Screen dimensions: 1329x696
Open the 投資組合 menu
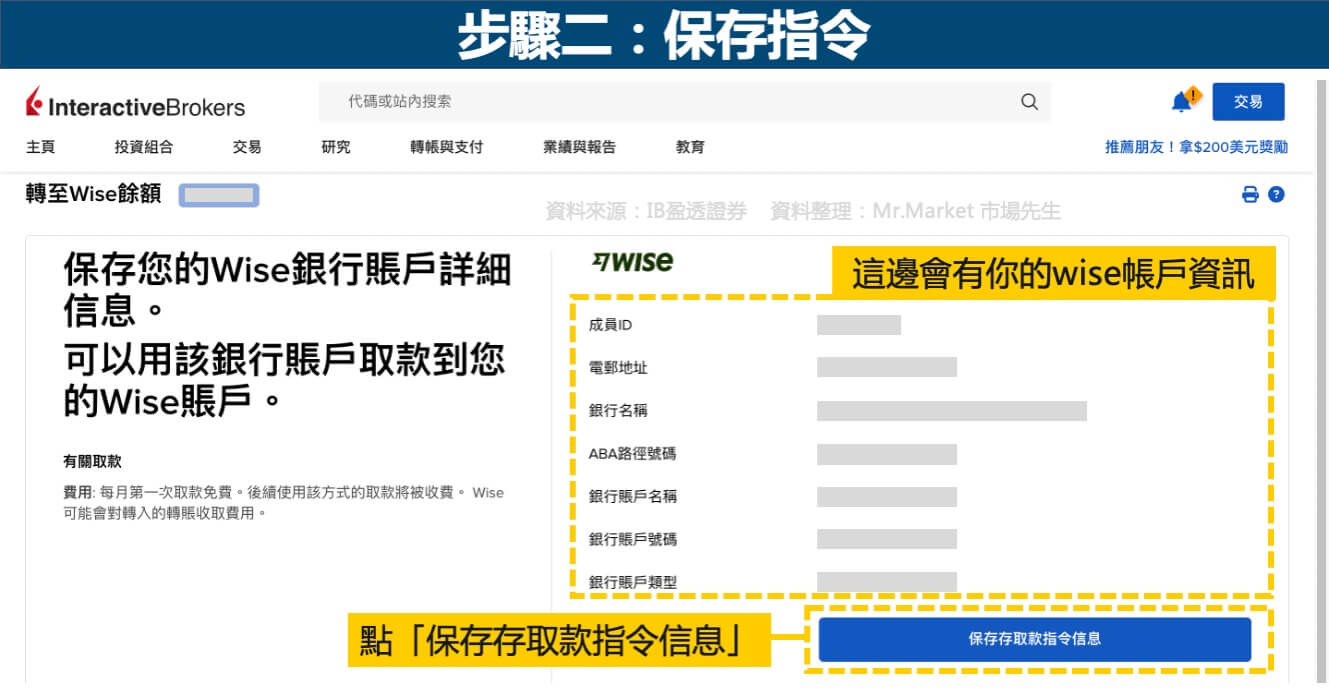coord(144,147)
